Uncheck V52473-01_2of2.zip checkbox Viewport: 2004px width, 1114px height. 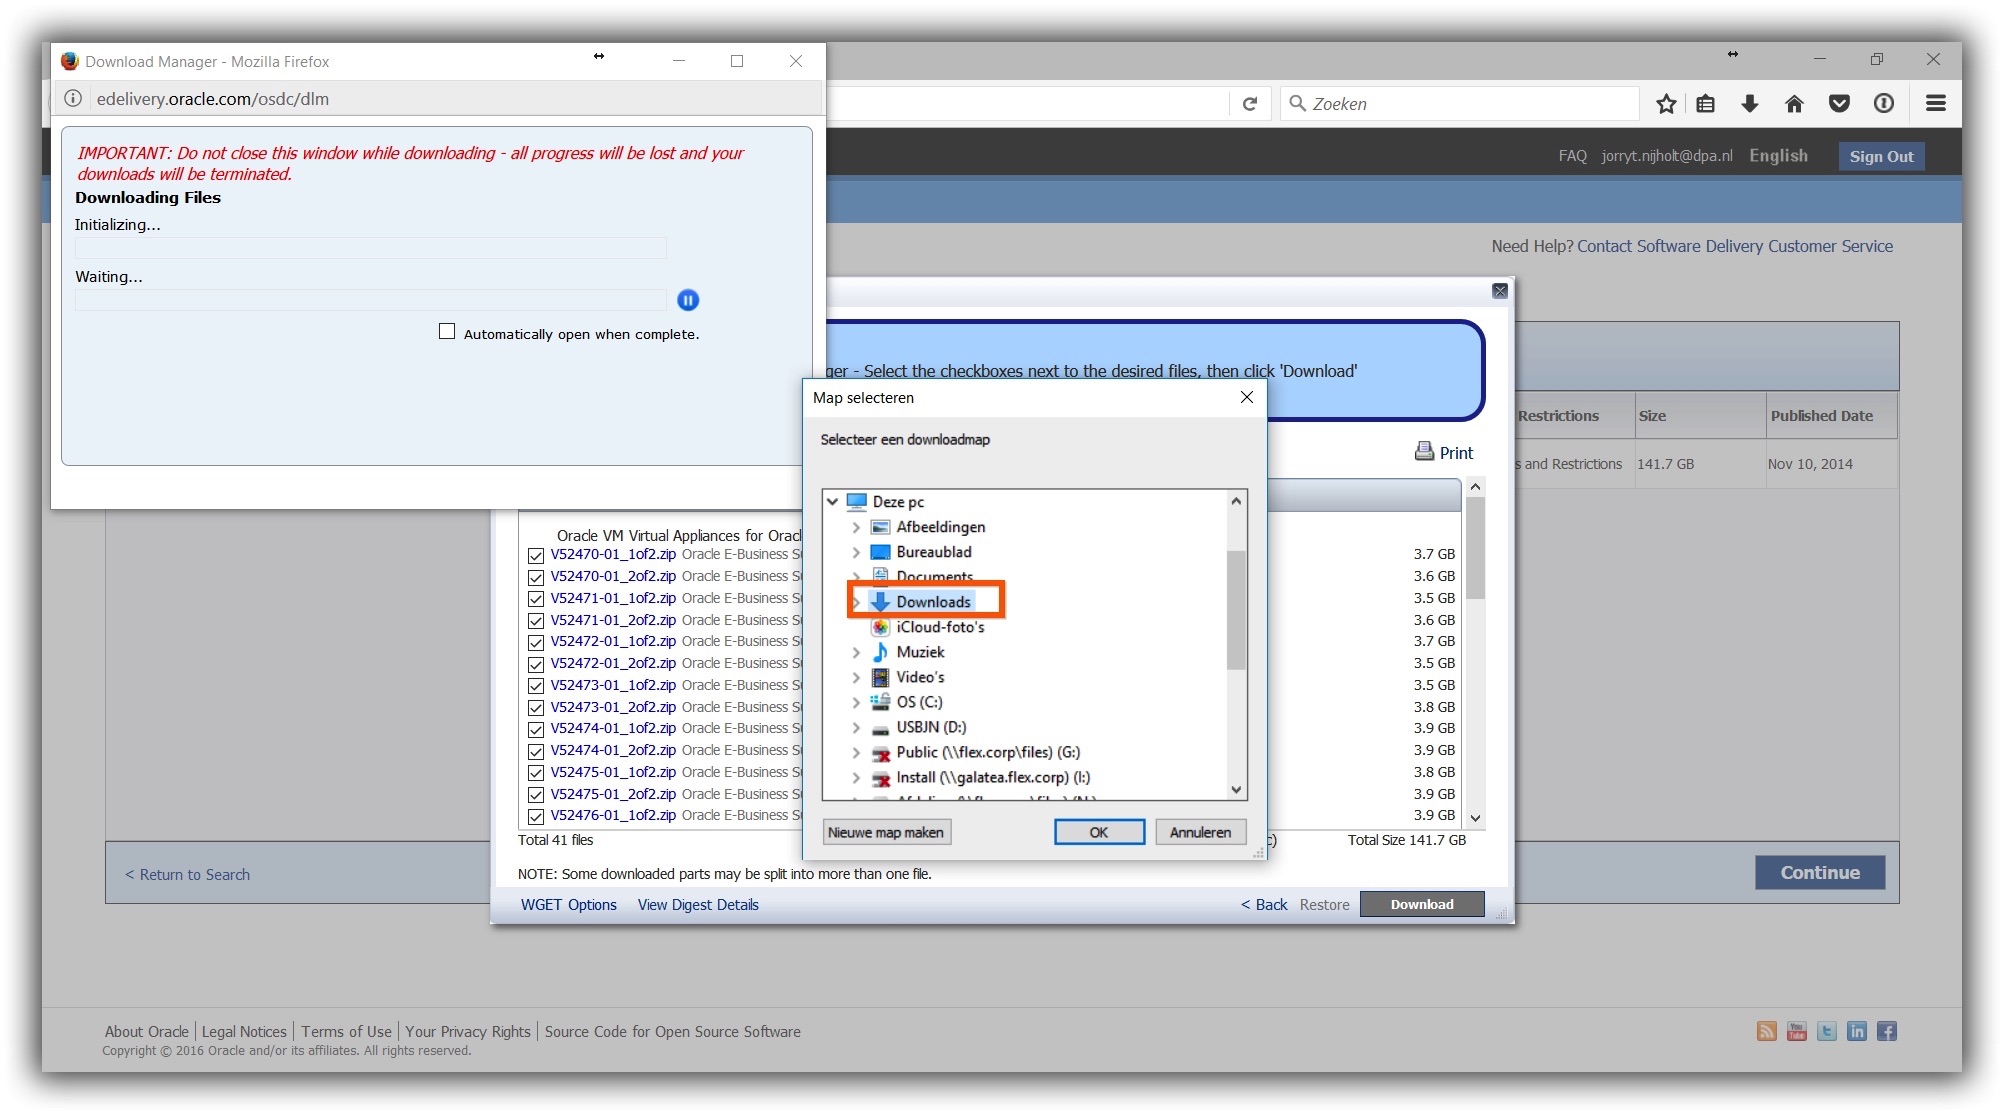[x=536, y=708]
